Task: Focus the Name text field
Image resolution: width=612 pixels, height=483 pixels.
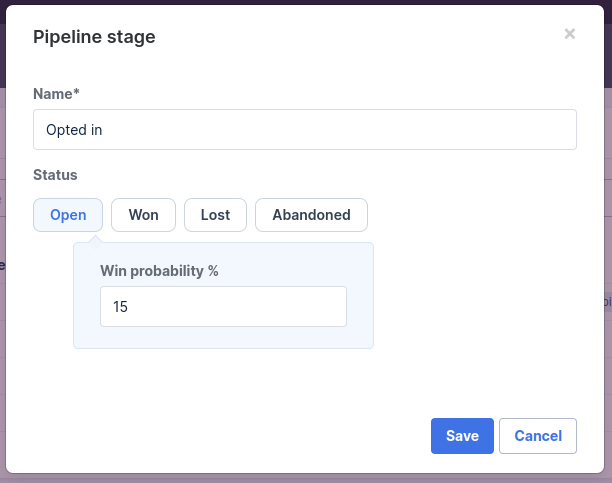Action: pos(305,130)
